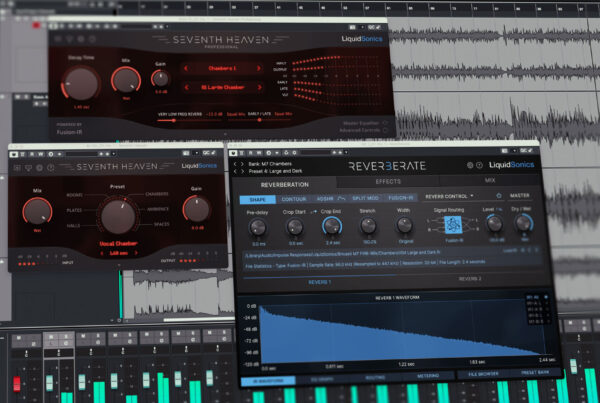Switch to REVERB 2
Screen dimensions: 600x403
coord(470,279)
